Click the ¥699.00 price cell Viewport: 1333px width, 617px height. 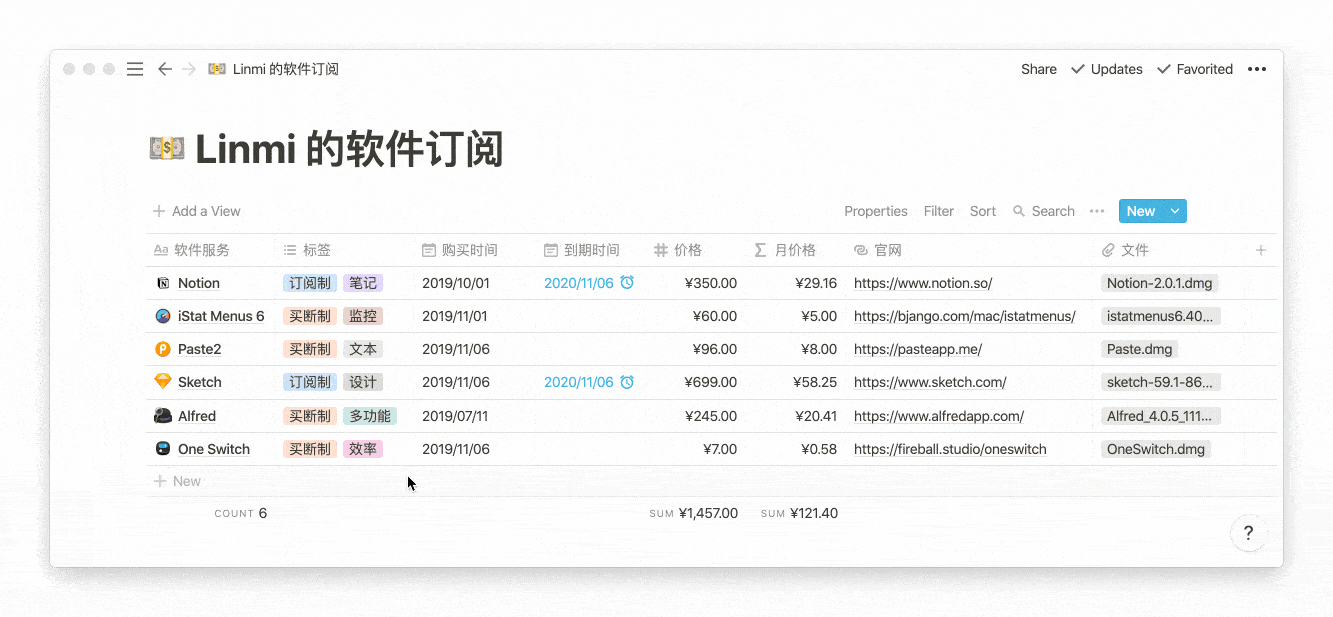point(711,382)
